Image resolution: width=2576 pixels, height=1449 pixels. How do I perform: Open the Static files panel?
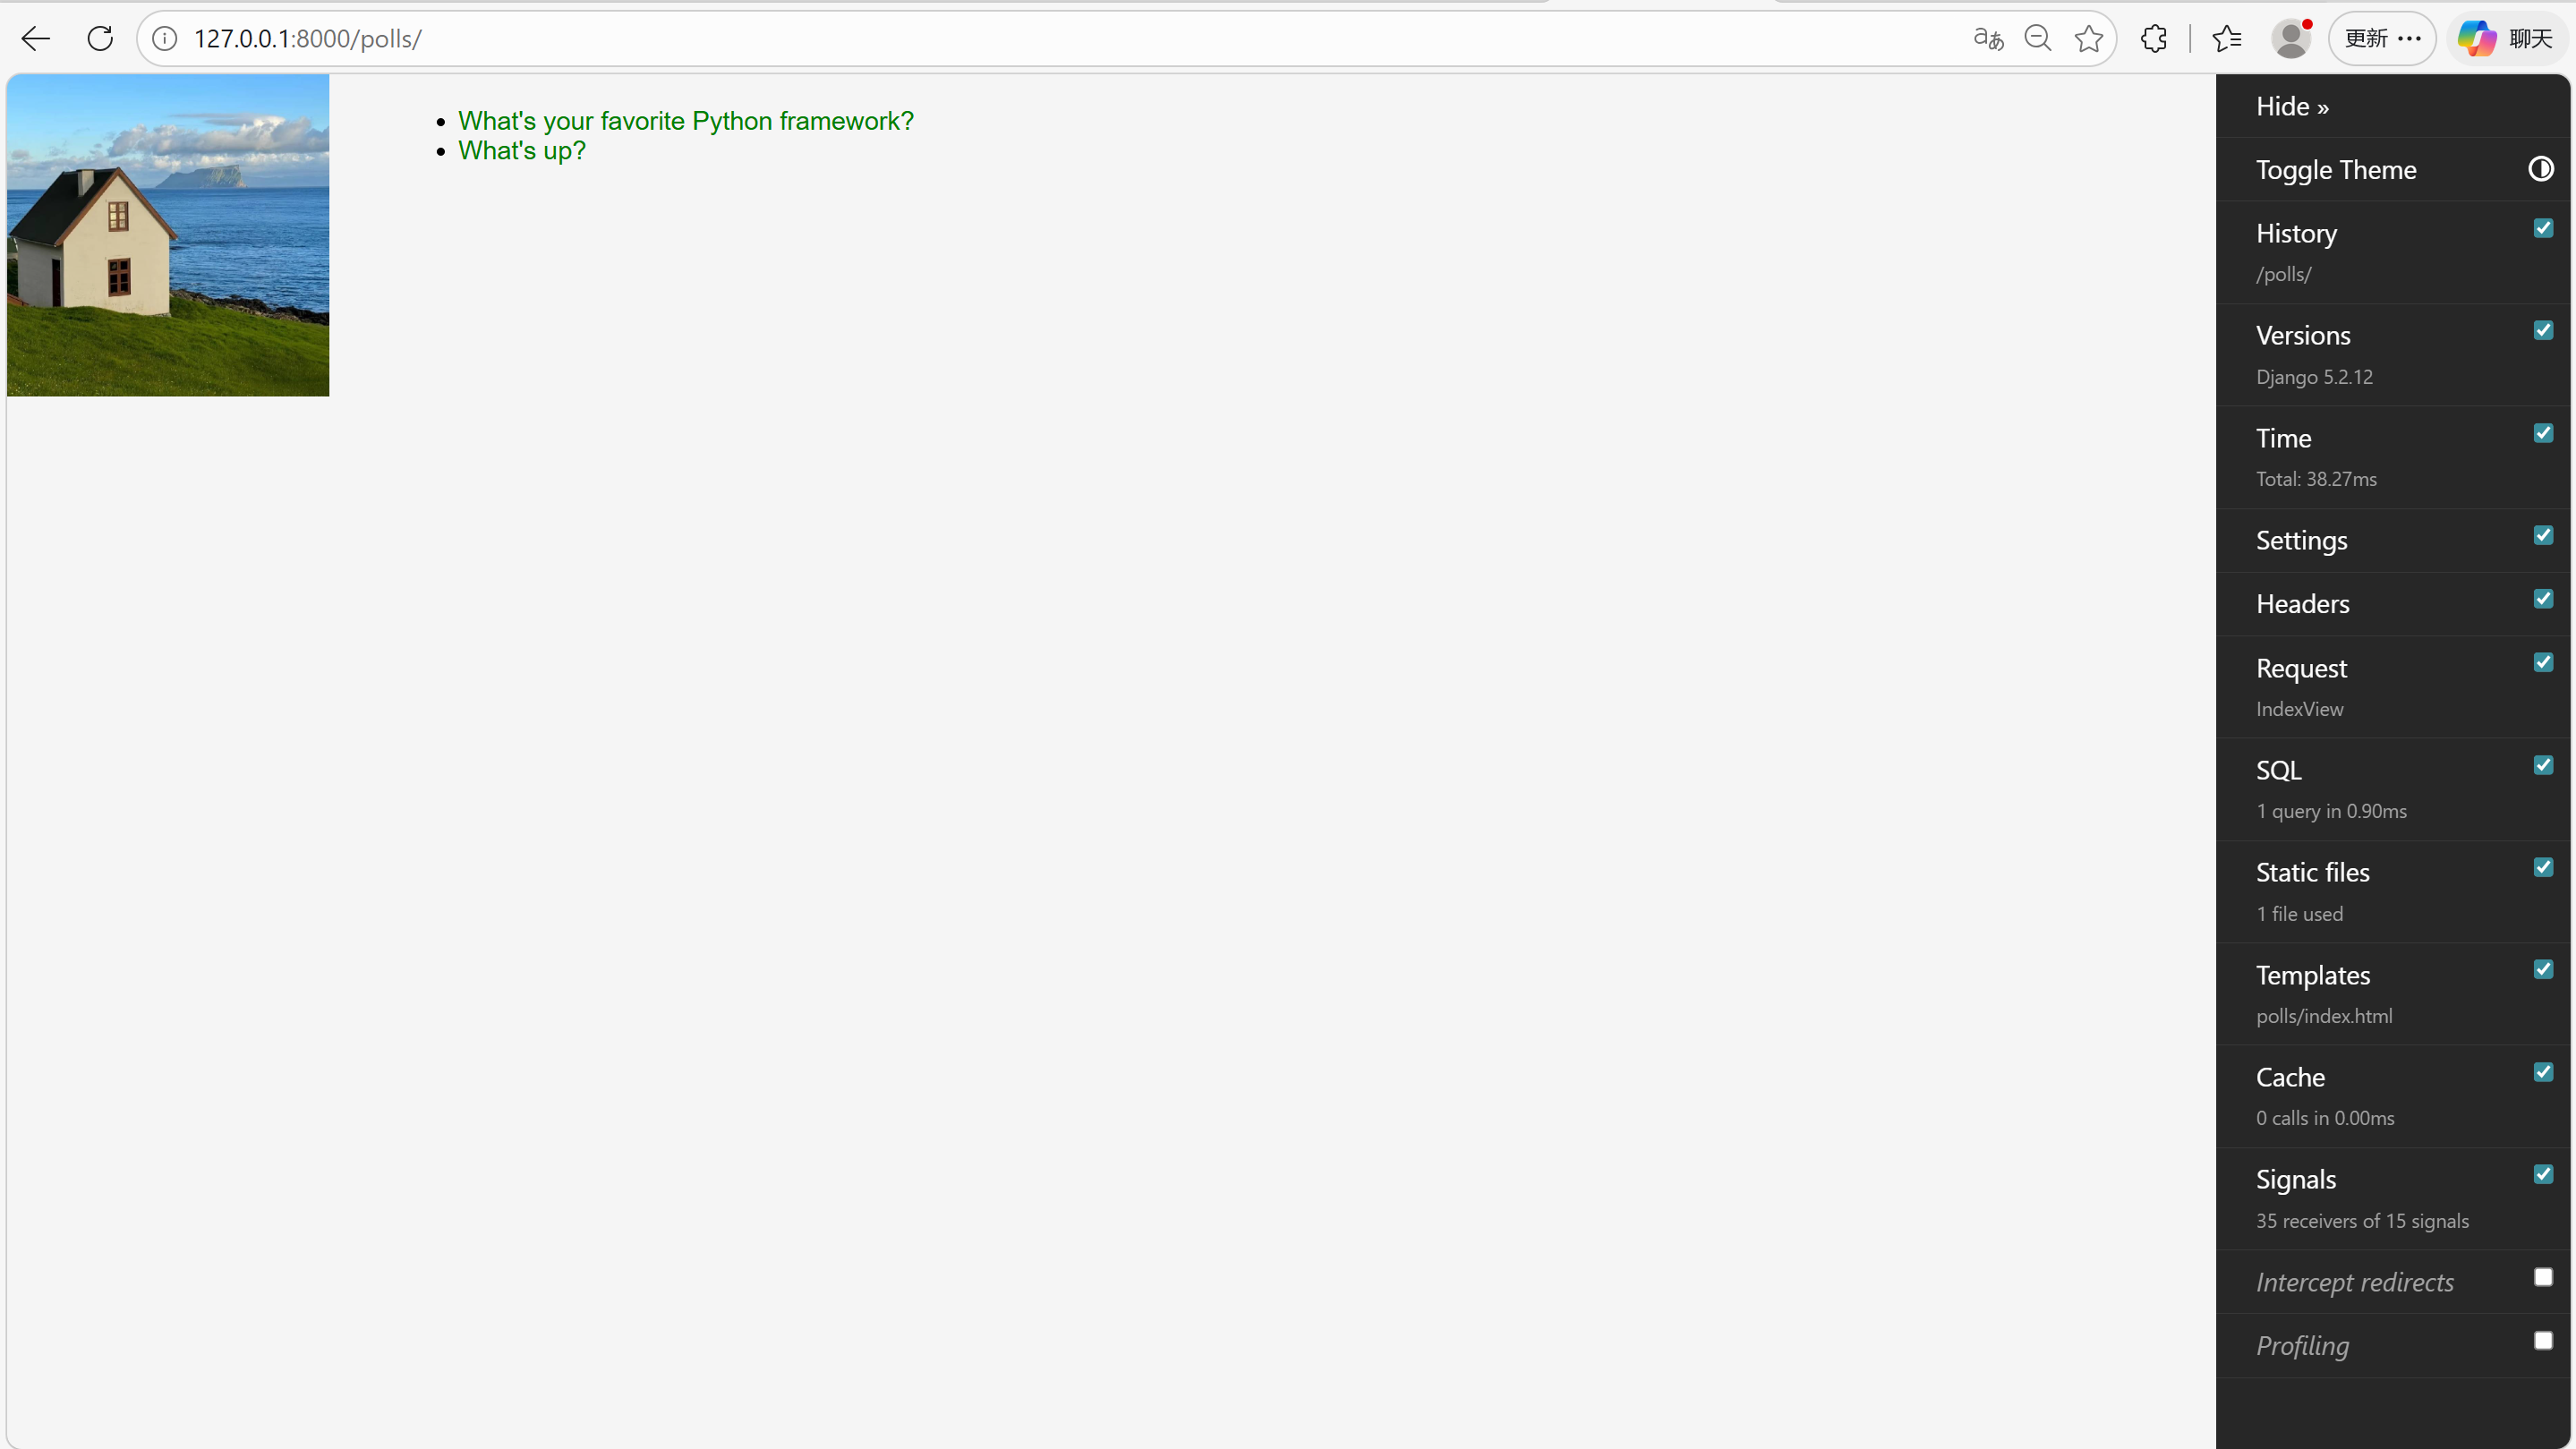[x=2313, y=872]
